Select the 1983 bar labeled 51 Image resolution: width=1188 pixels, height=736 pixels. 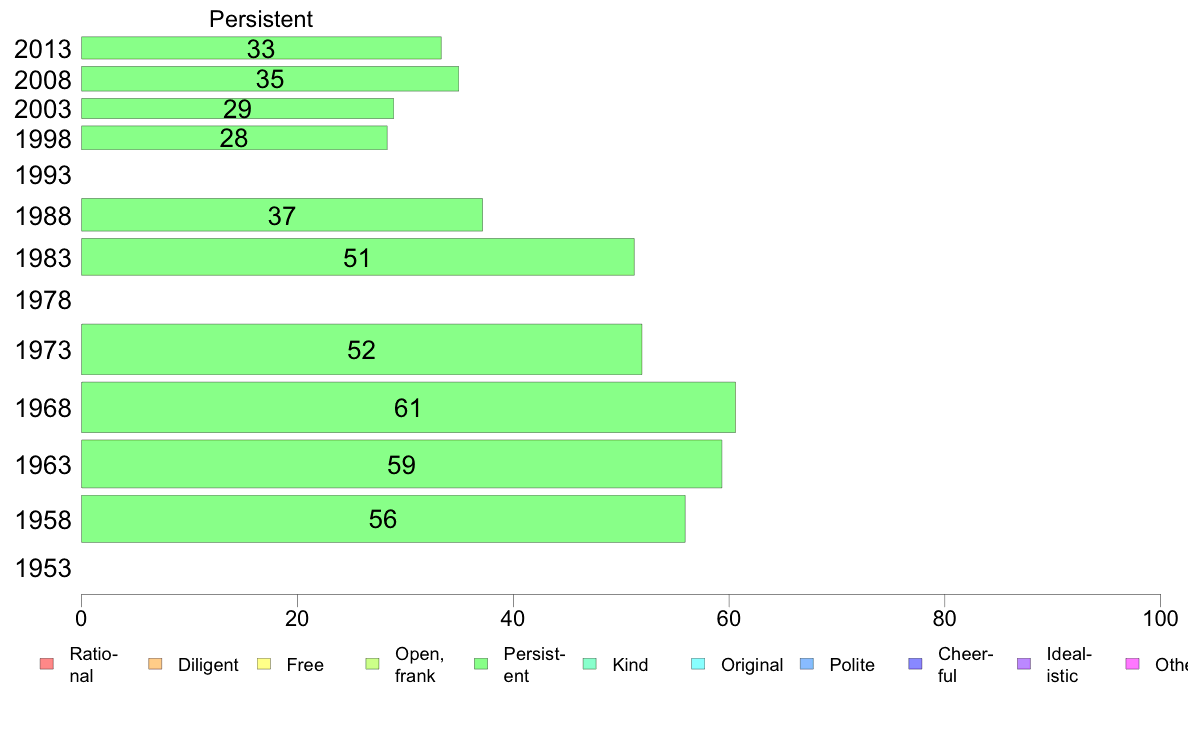click(x=358, y=257)
